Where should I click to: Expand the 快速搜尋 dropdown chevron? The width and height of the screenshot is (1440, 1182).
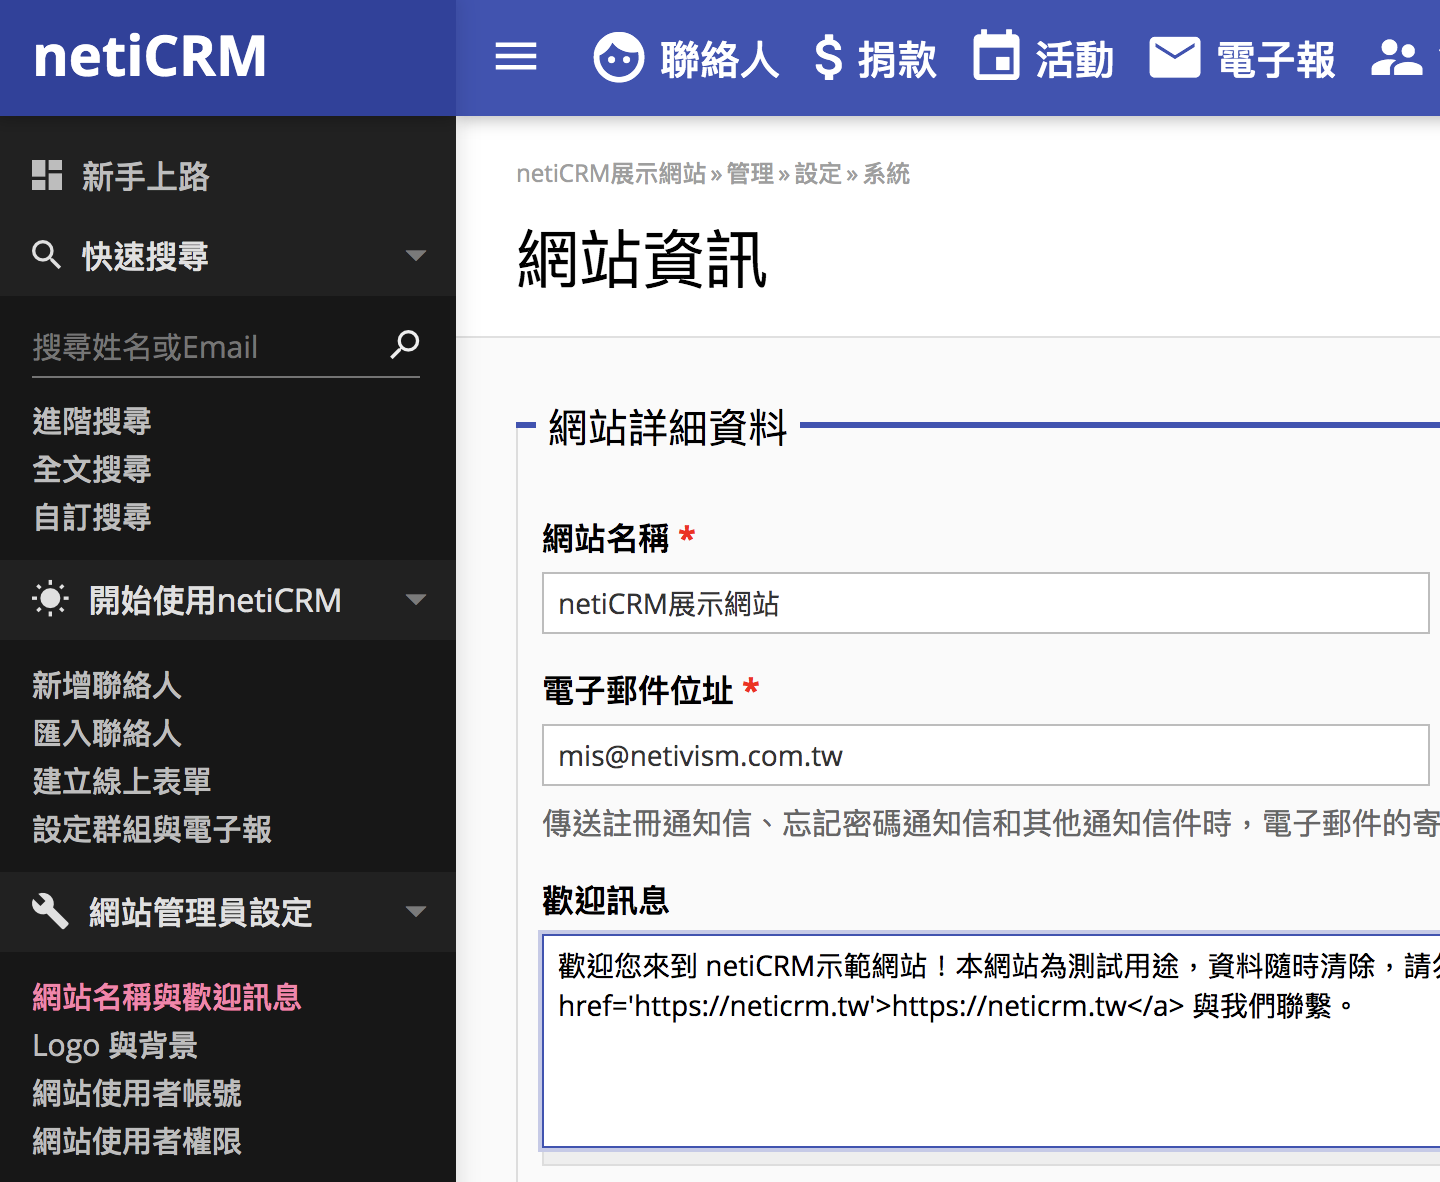tap(416, 256)
